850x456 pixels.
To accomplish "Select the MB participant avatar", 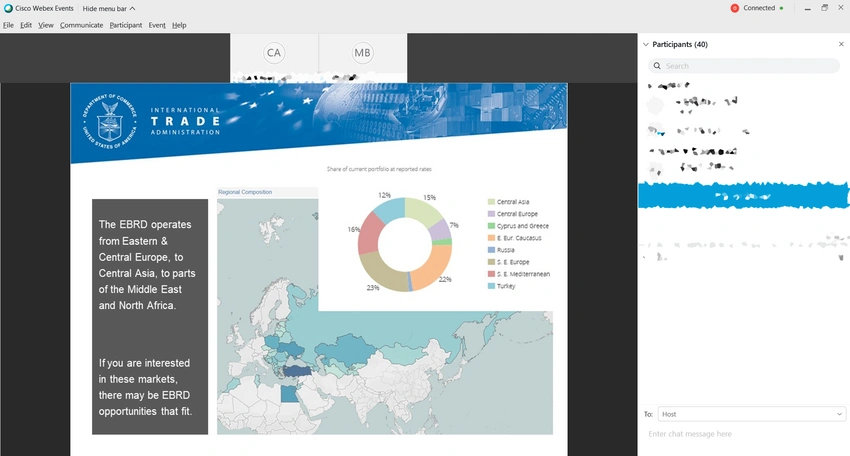I will tap(363, 53).
